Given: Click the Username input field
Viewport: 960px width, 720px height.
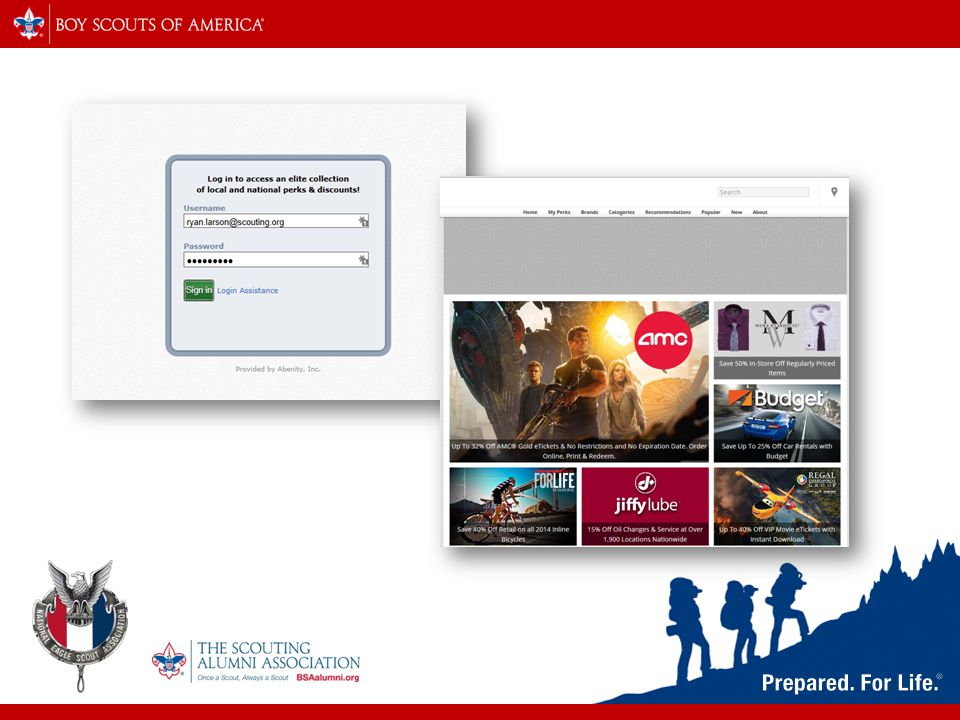Looking at the screenshot, I should [276, 222].
